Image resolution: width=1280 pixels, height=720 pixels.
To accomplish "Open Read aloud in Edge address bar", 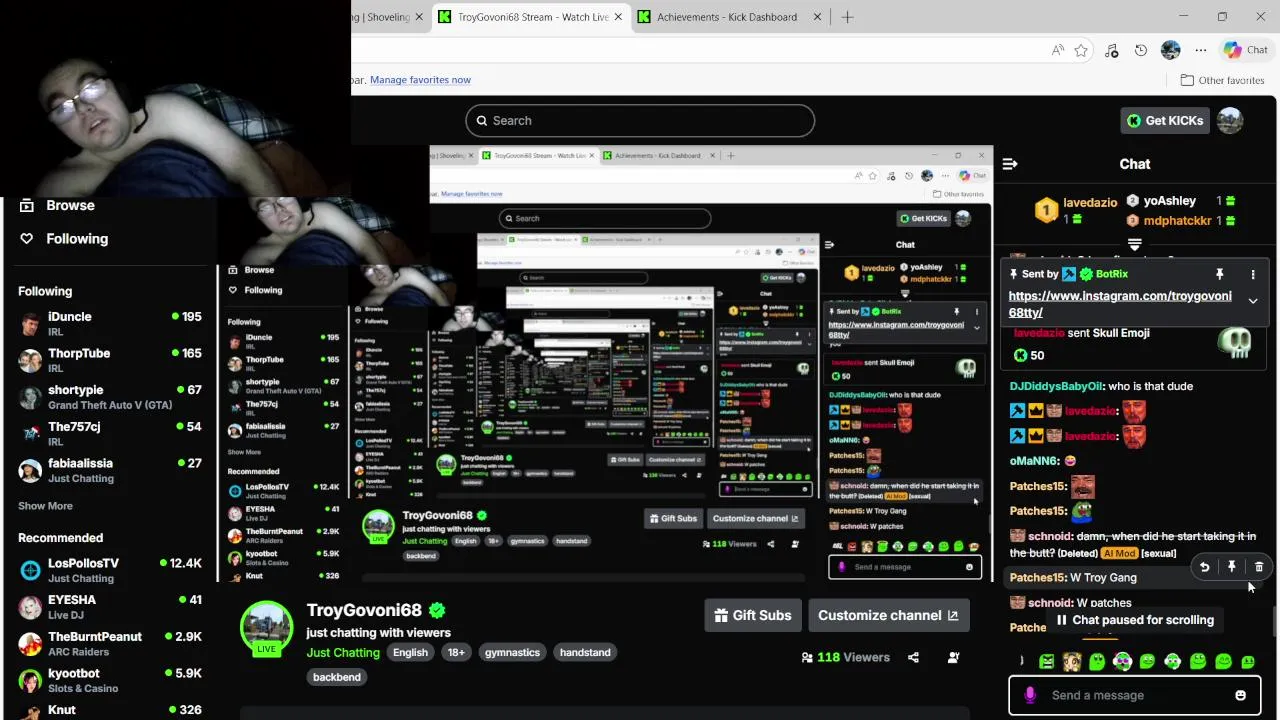I will (x=1058, y=50).
